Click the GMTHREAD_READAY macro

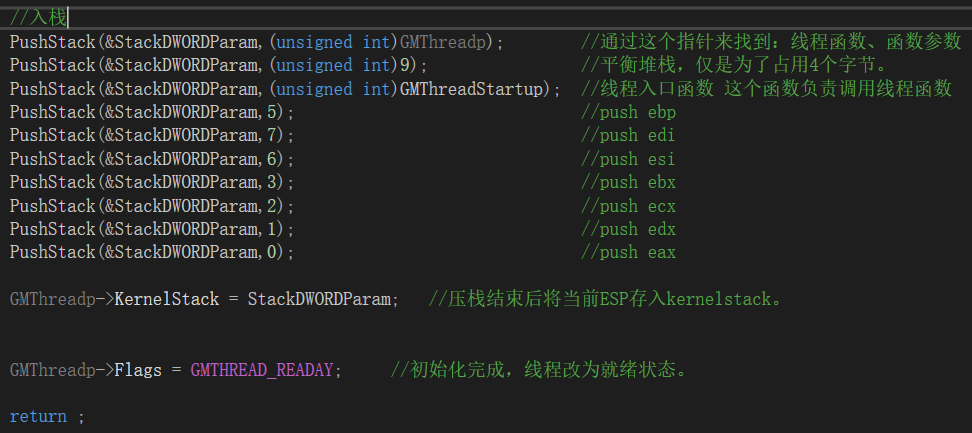(262, 370)
